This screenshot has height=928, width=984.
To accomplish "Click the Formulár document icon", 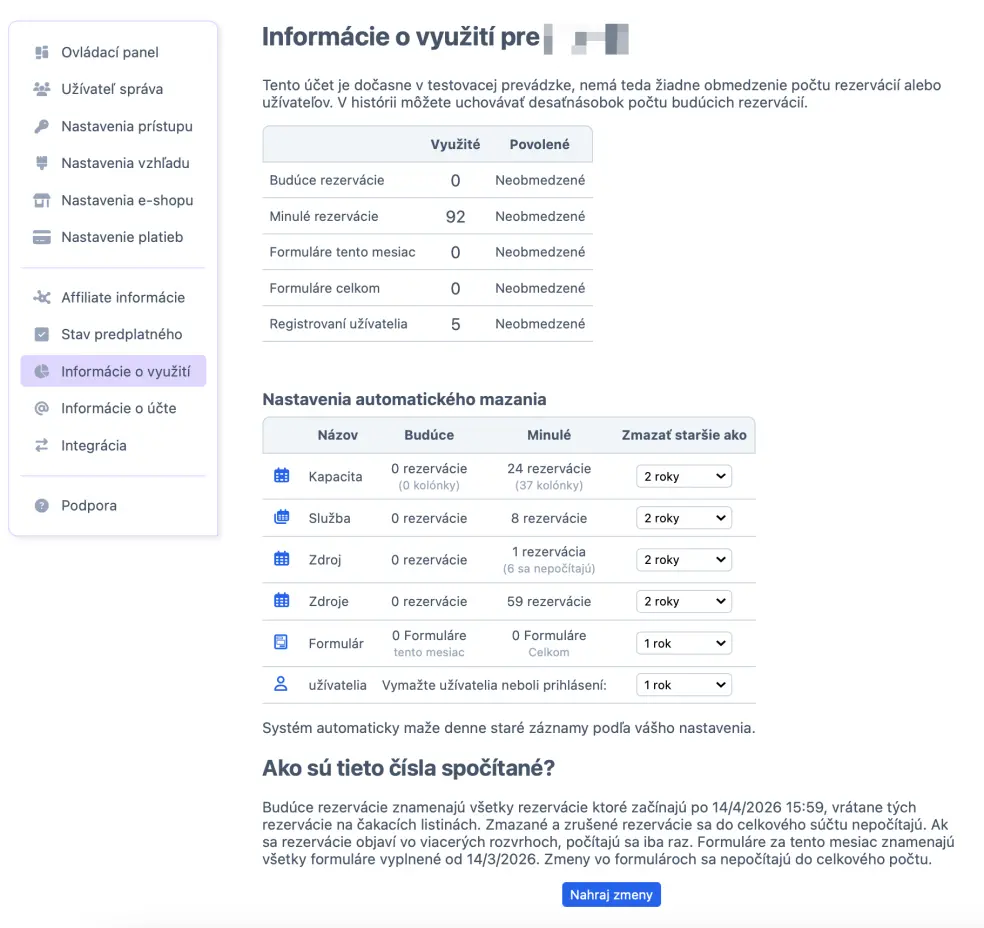I will coord(281,642).
